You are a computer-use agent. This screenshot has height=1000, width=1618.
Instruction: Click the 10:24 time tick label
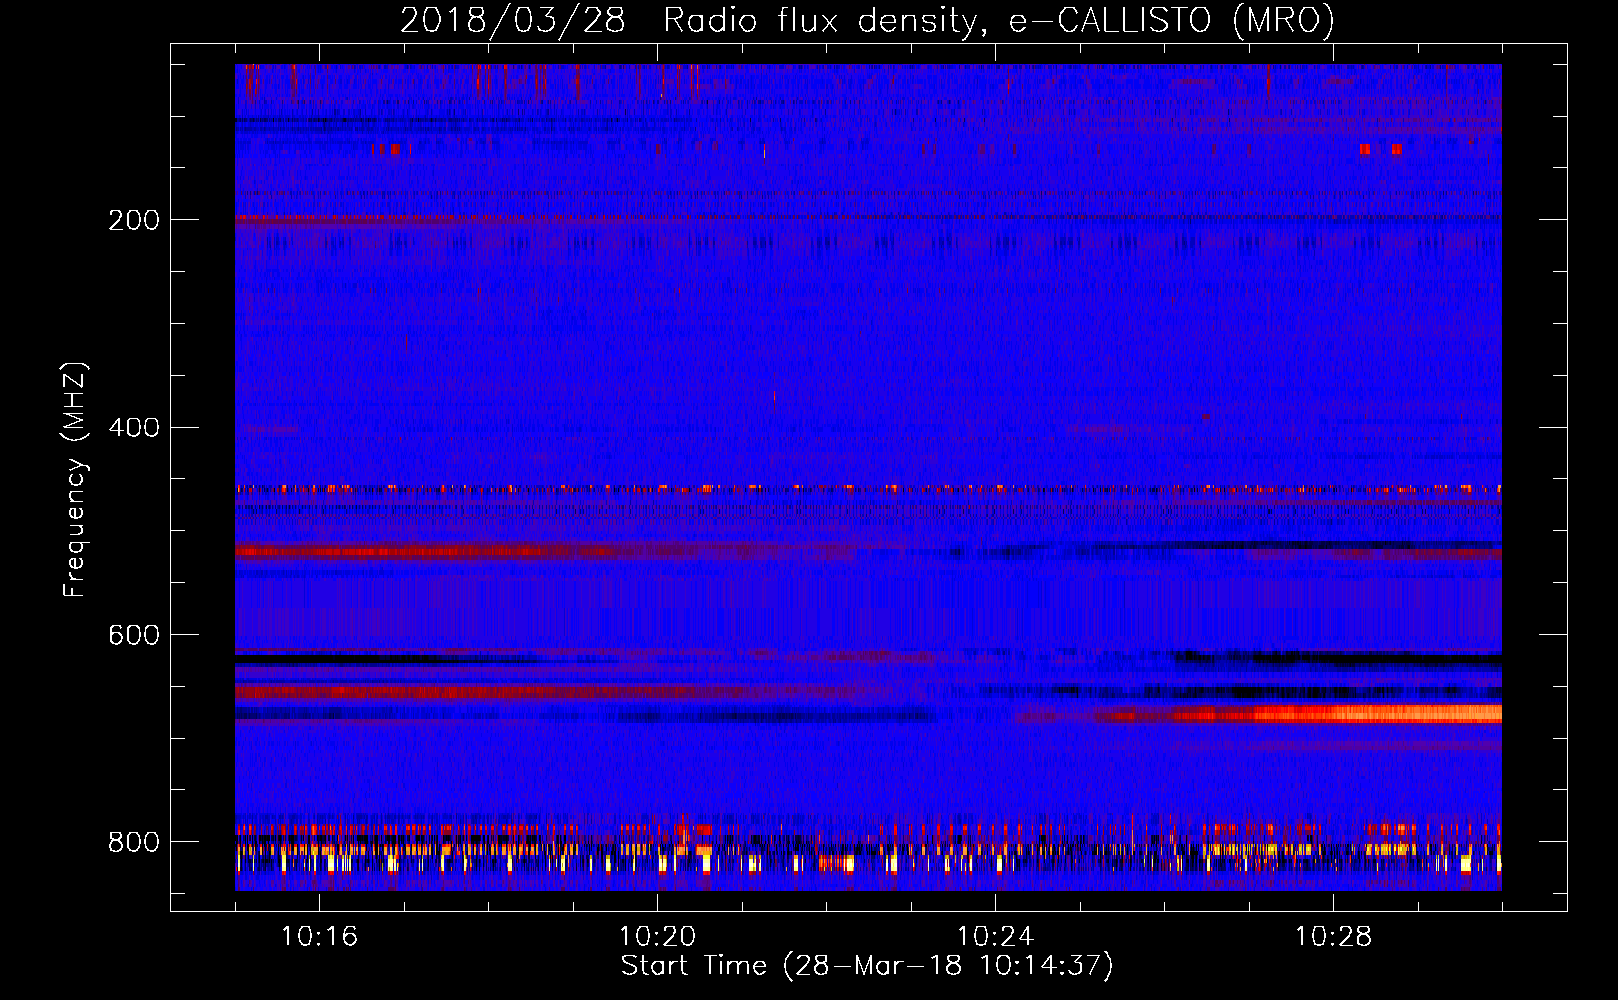(995, 937)
